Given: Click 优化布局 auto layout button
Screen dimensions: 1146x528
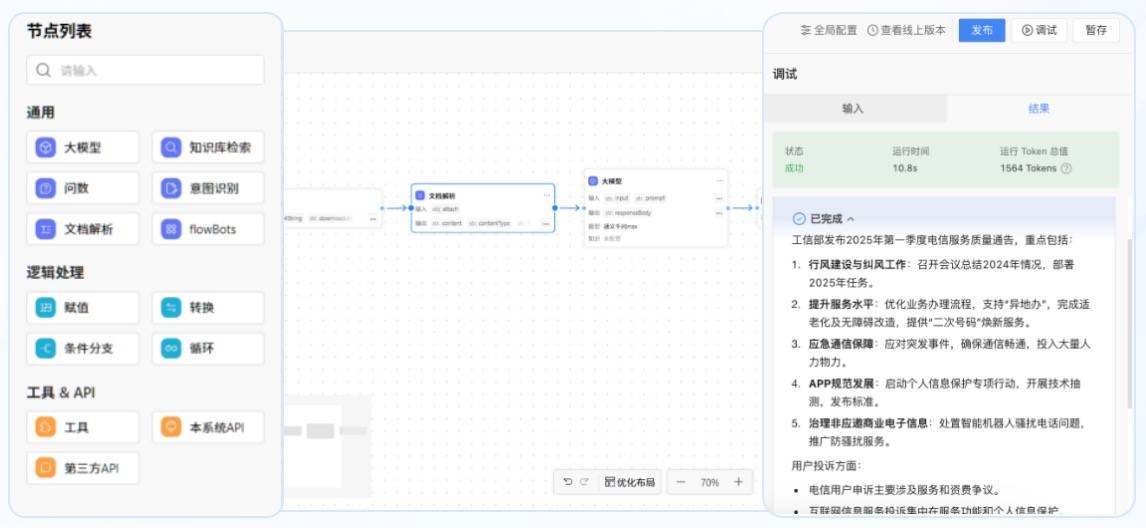Looking at the screenshot, I should 629,482.
